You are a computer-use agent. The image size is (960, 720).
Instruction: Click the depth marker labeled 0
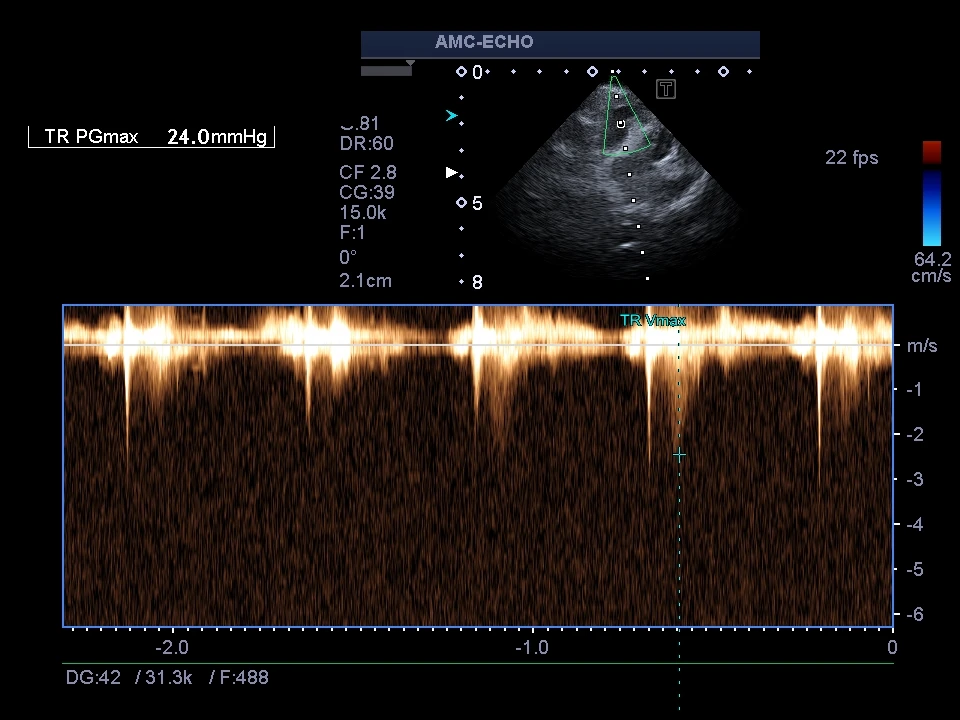point(477,72)
